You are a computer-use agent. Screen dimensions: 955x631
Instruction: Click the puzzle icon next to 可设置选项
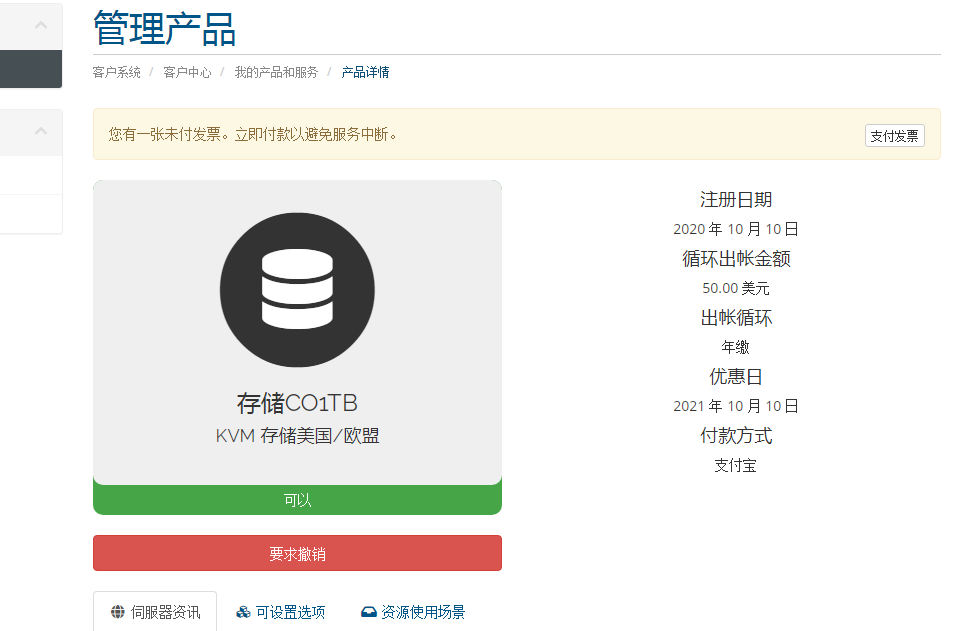[x=243, y=611]
